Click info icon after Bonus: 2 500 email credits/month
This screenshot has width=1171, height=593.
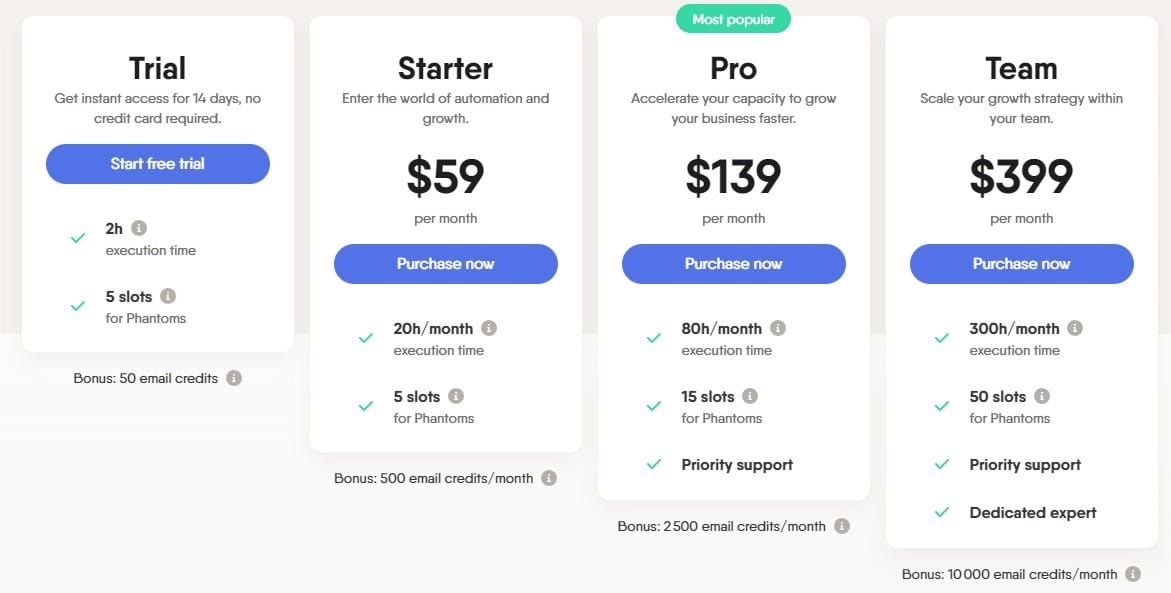point(842,526)
